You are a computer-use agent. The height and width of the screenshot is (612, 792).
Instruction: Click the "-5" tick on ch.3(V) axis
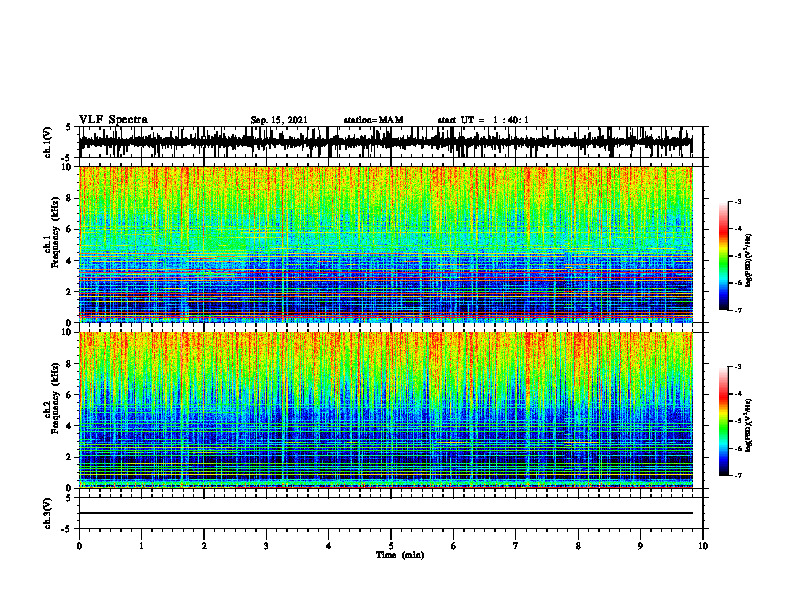[68, 529]
